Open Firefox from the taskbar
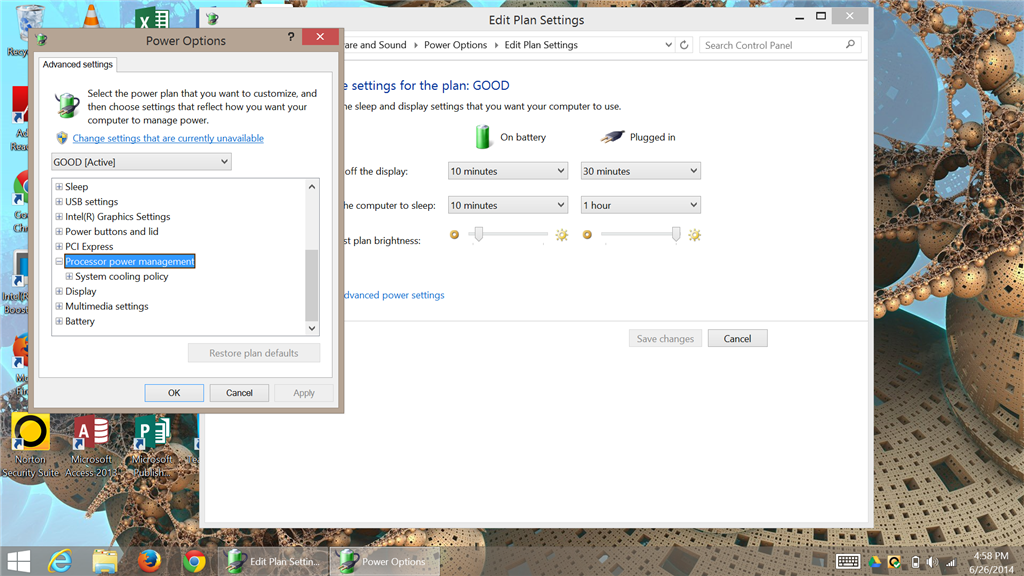Viewport: 1024px width, 576px height. [x=149, y=560]
